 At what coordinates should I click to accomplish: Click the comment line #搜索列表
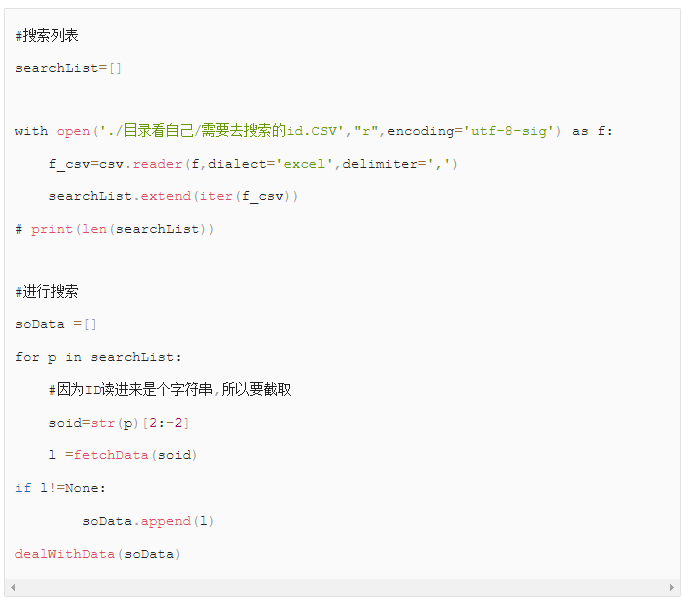tap(47, 35)
